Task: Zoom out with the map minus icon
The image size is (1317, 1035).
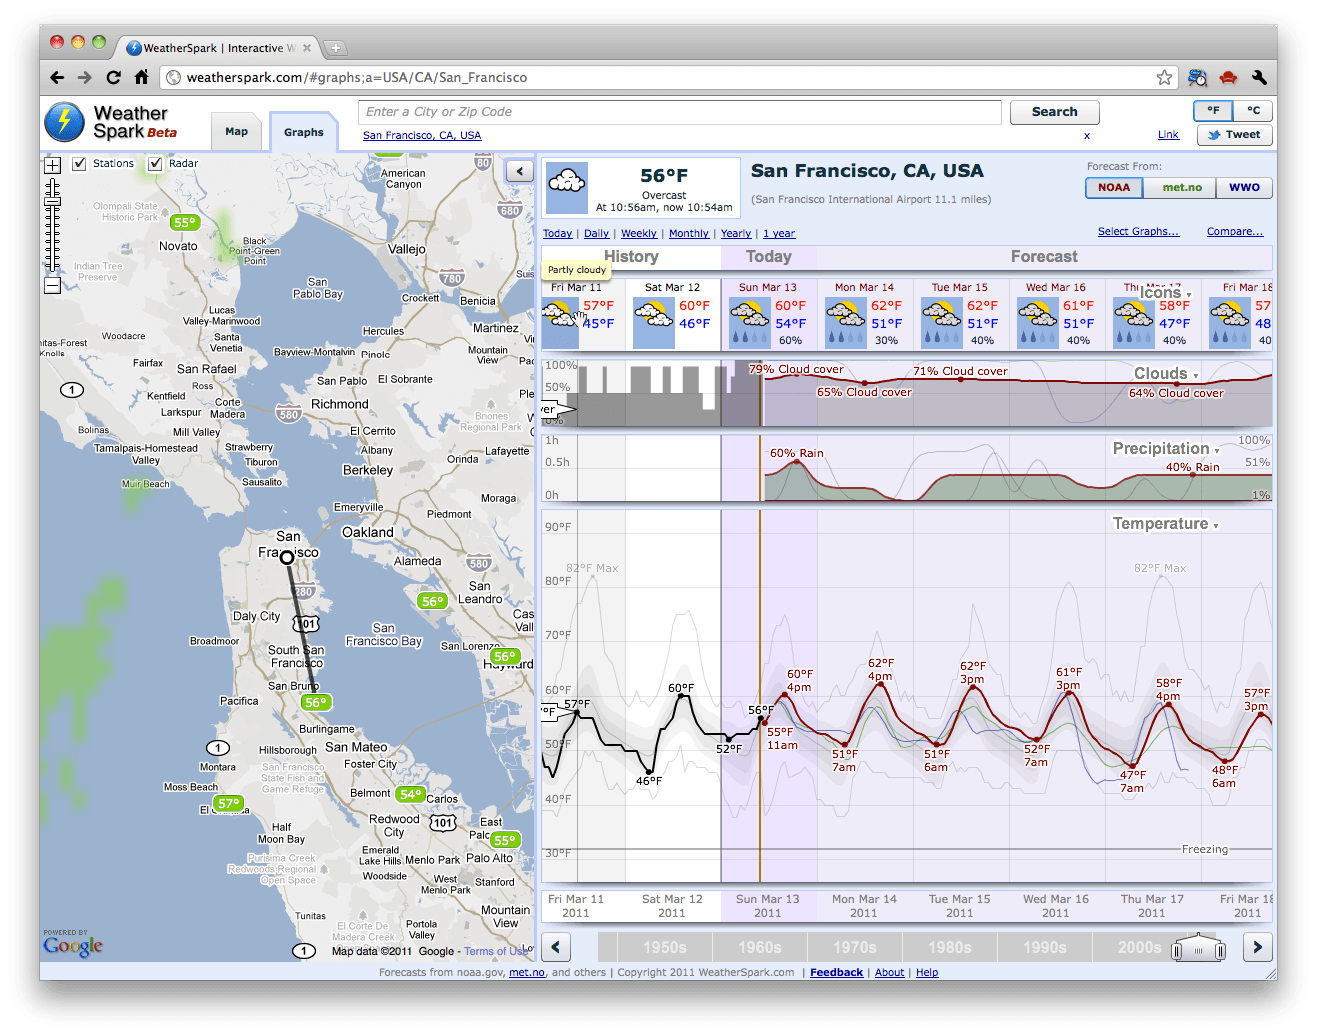Action: [52, 287]
